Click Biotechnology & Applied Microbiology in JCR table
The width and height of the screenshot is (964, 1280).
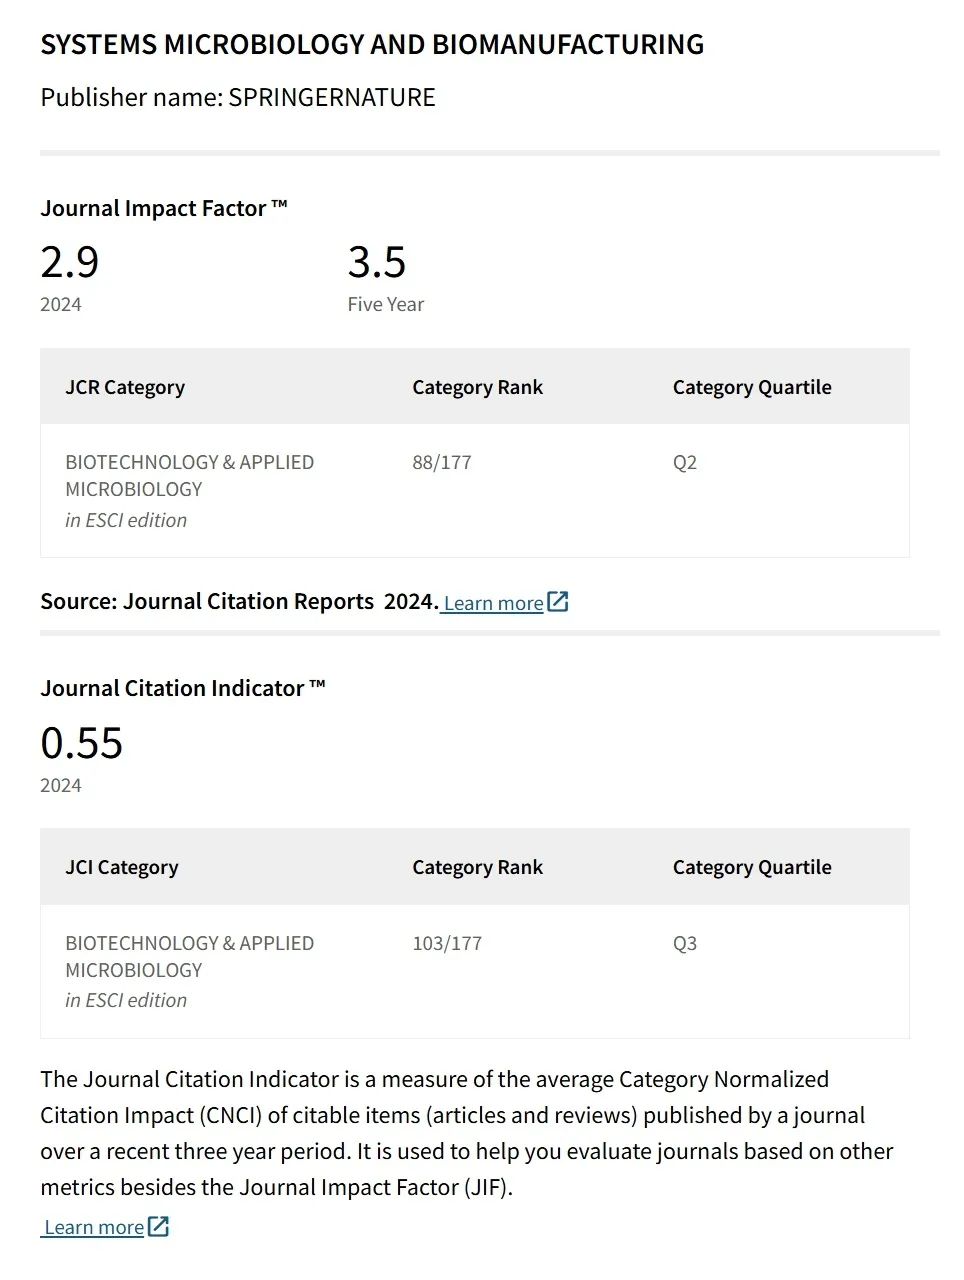tap(190, 475)
